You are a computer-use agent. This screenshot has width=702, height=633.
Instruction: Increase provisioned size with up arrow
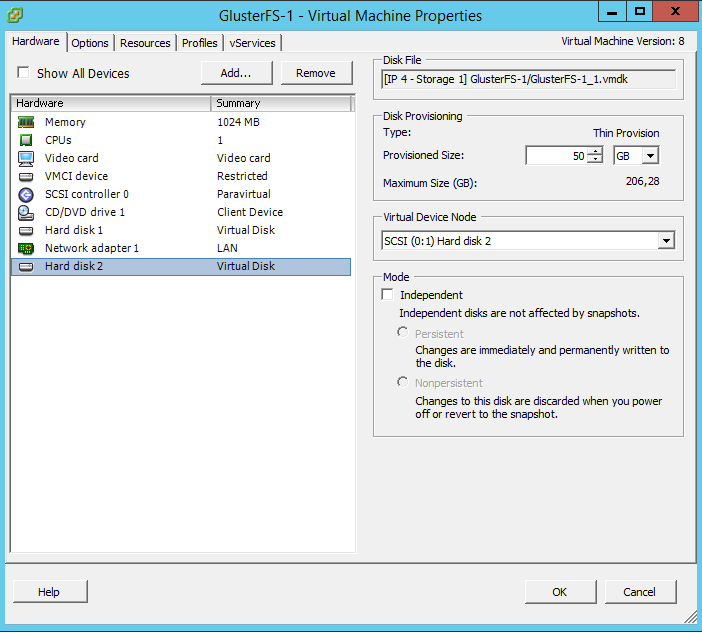click(595, 151)
